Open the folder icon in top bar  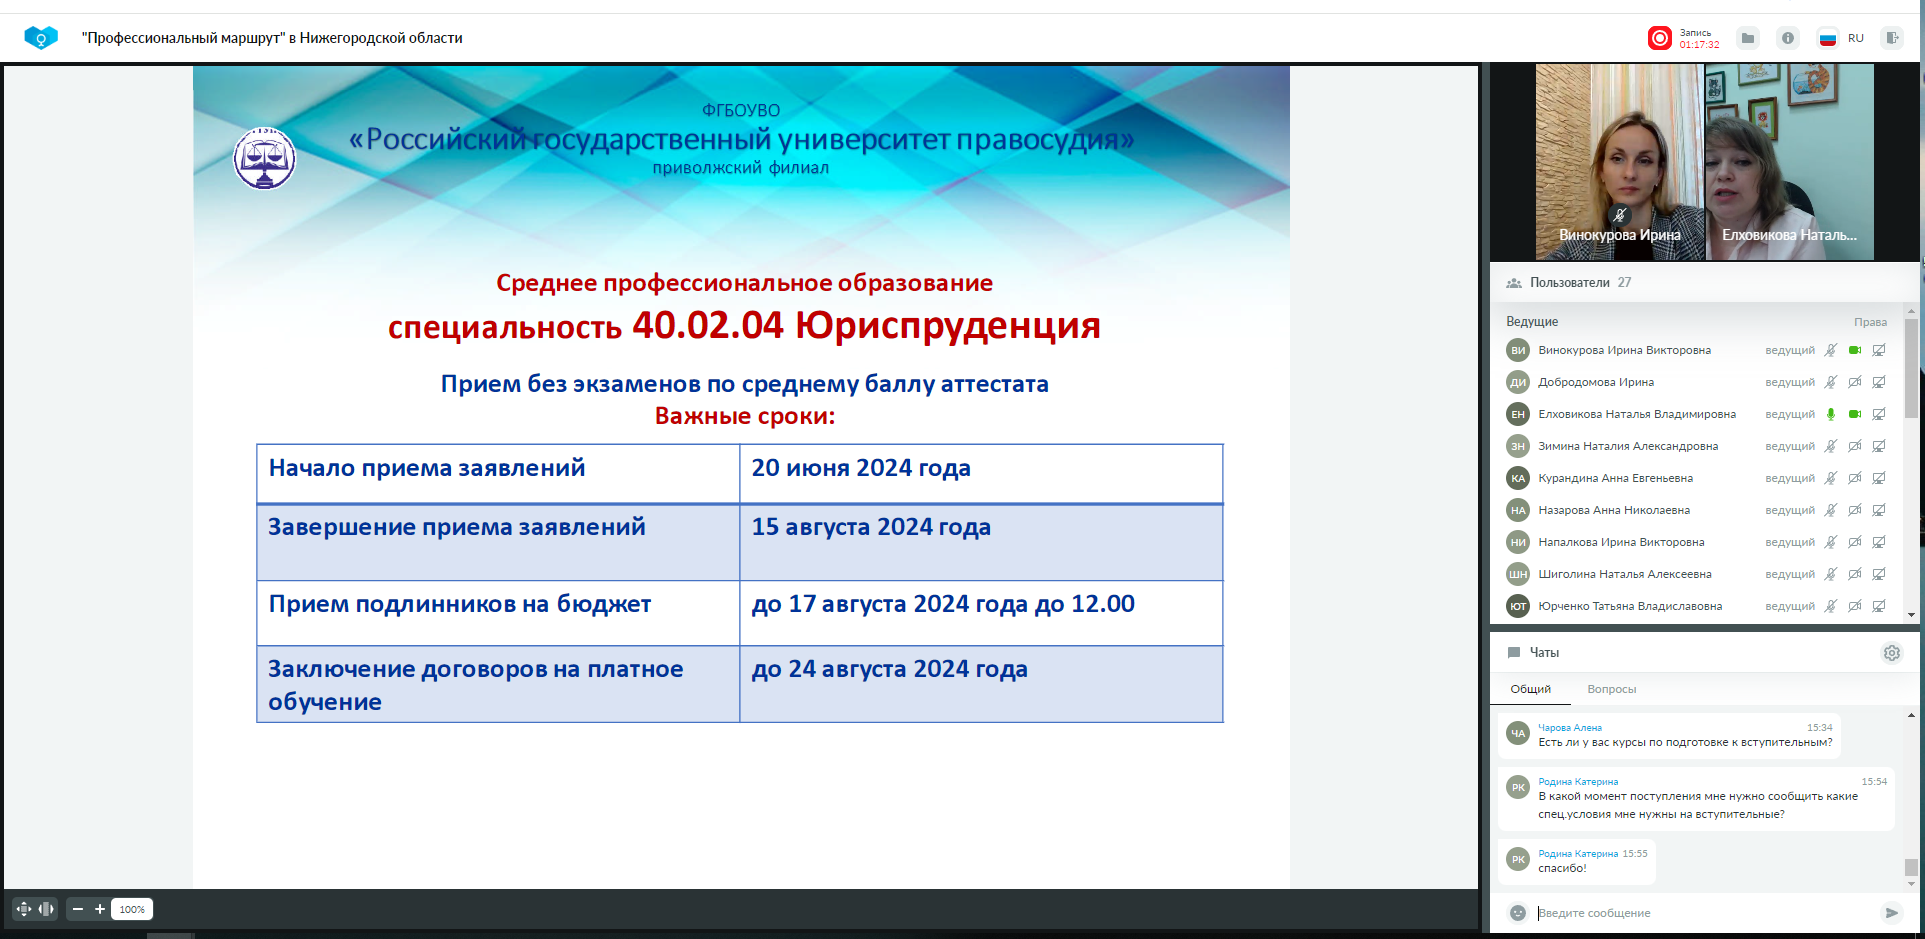[1747, 38]
